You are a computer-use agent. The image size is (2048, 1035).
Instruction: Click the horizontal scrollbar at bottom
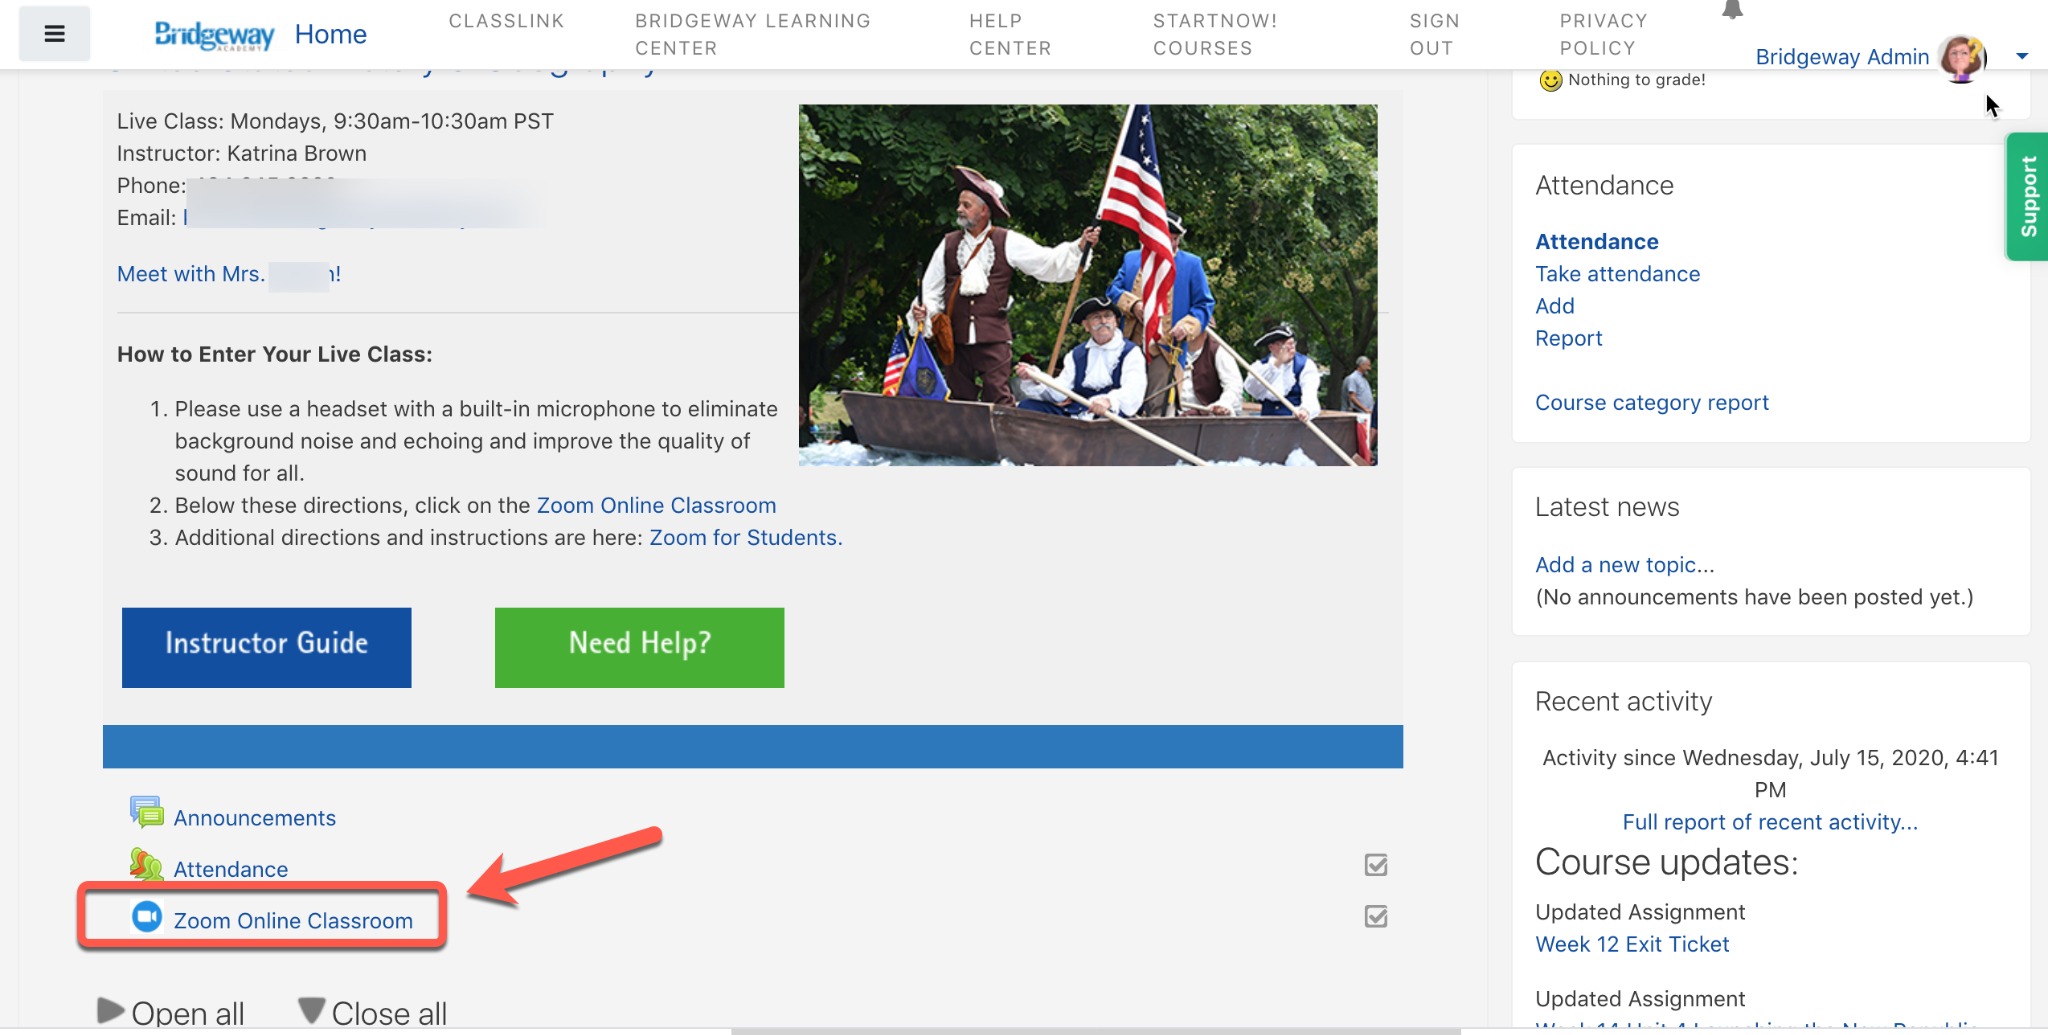[x=1095, y=1031]
